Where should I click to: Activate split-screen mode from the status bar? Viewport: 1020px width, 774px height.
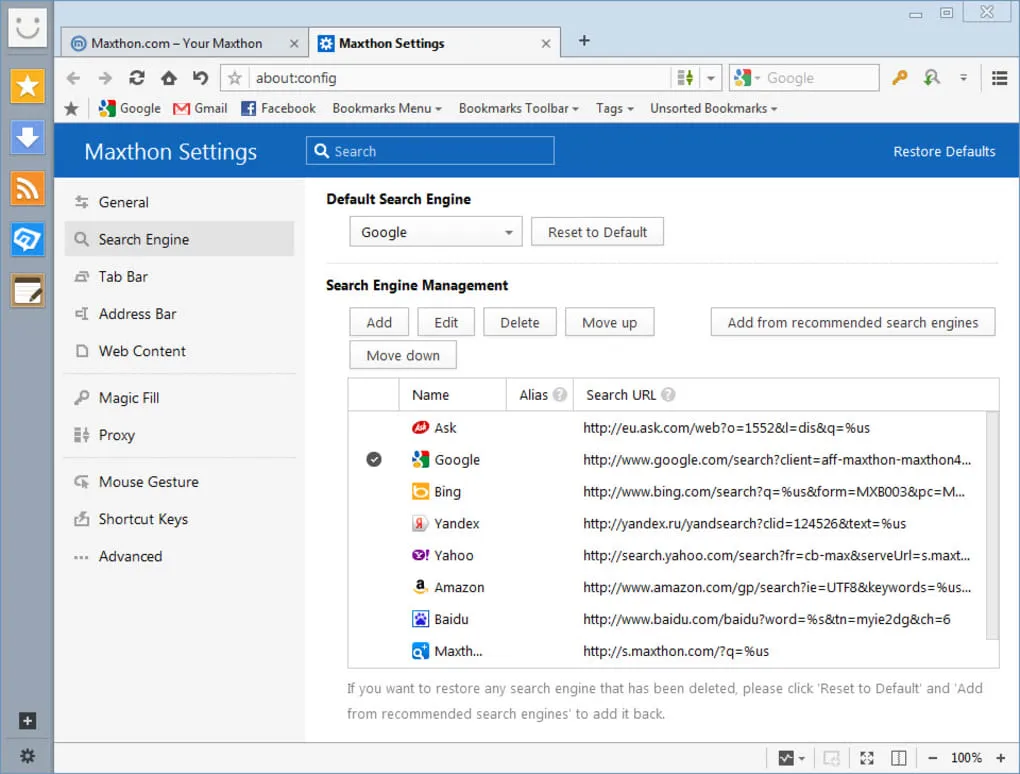click(898, 757)
